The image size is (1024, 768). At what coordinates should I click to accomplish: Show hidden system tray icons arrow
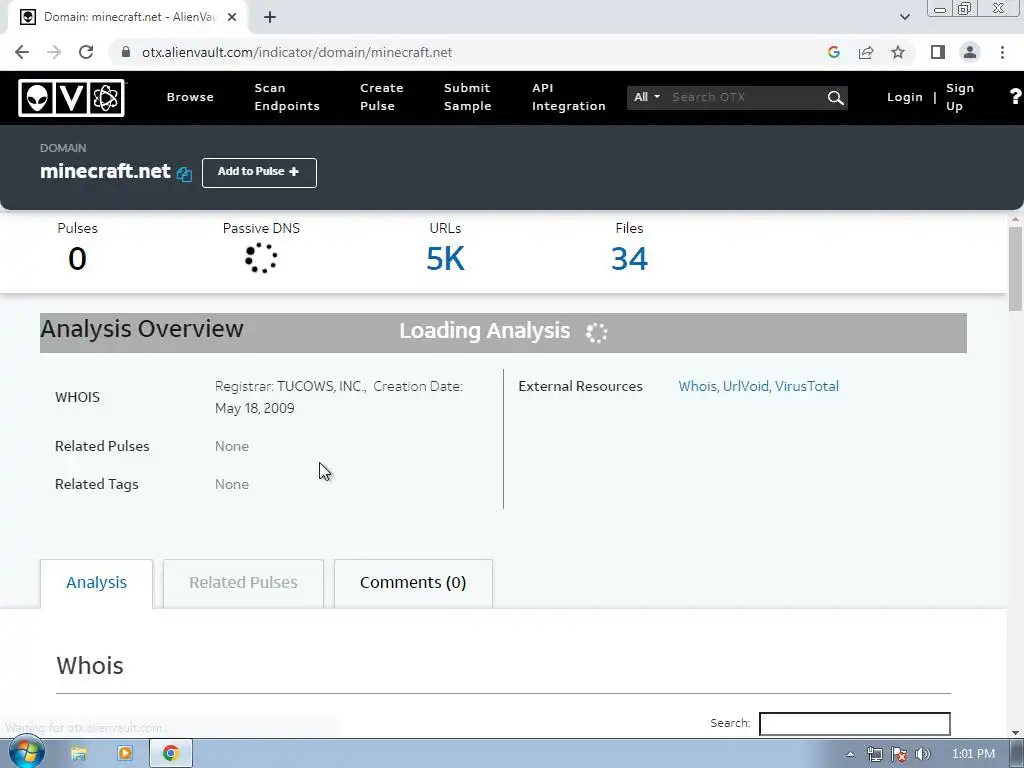point(850,754)
